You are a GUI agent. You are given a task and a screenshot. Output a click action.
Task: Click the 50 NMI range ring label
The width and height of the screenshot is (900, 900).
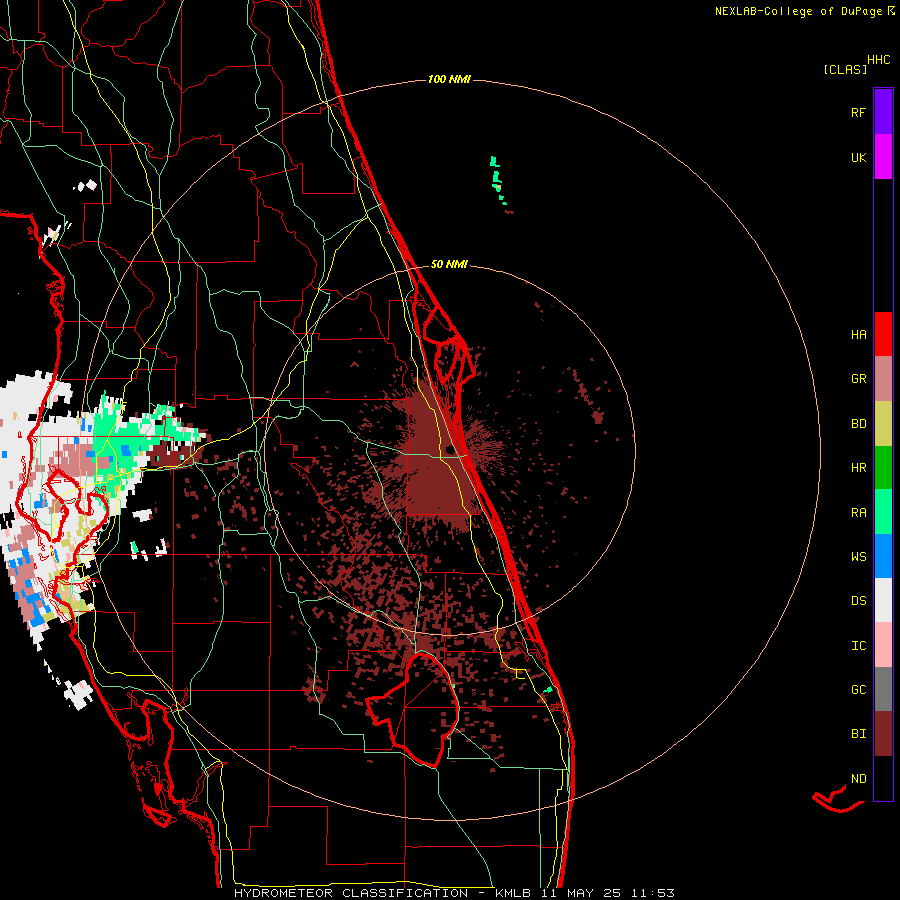pyautogui.click(x=449, y=265)
